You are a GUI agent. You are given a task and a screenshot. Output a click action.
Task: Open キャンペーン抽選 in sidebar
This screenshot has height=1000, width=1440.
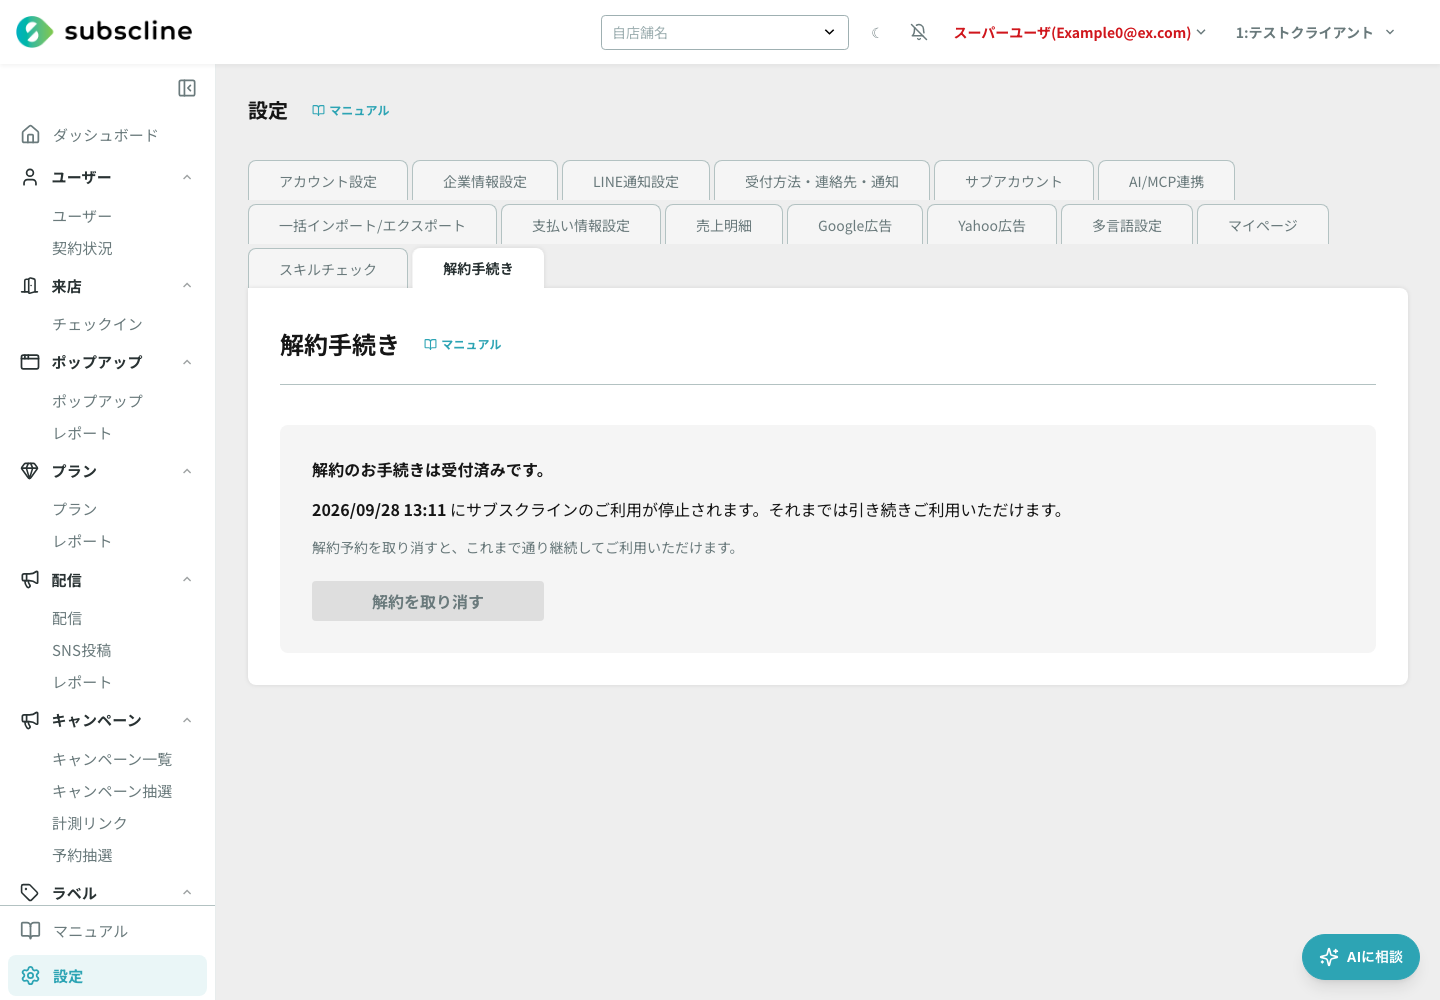pos(112,791)
